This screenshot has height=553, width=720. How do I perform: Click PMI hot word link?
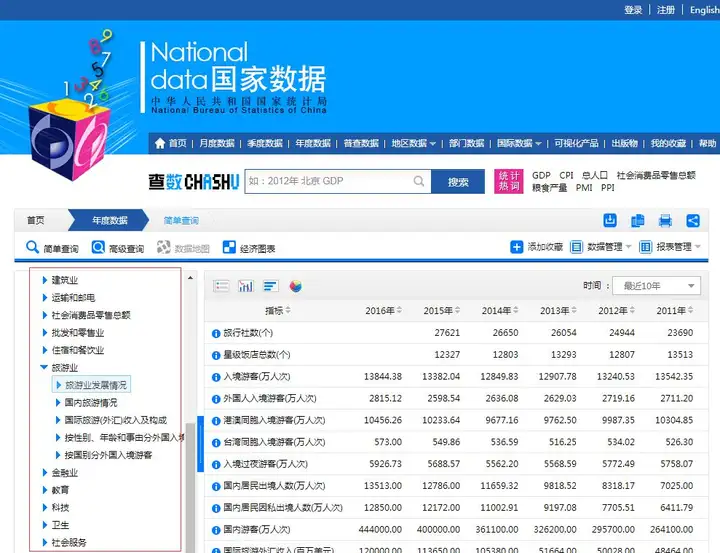[x=584, y=187]
